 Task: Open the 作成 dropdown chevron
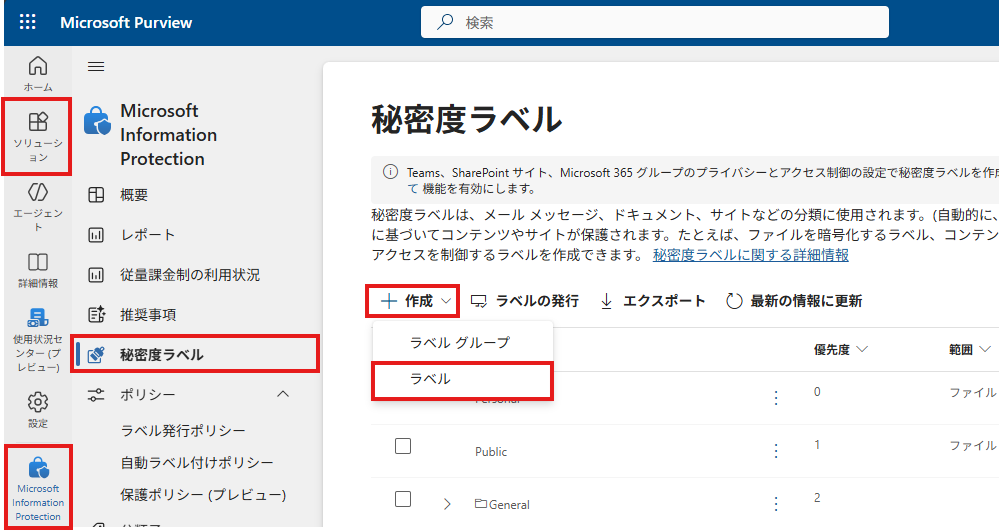coord(447,301)
